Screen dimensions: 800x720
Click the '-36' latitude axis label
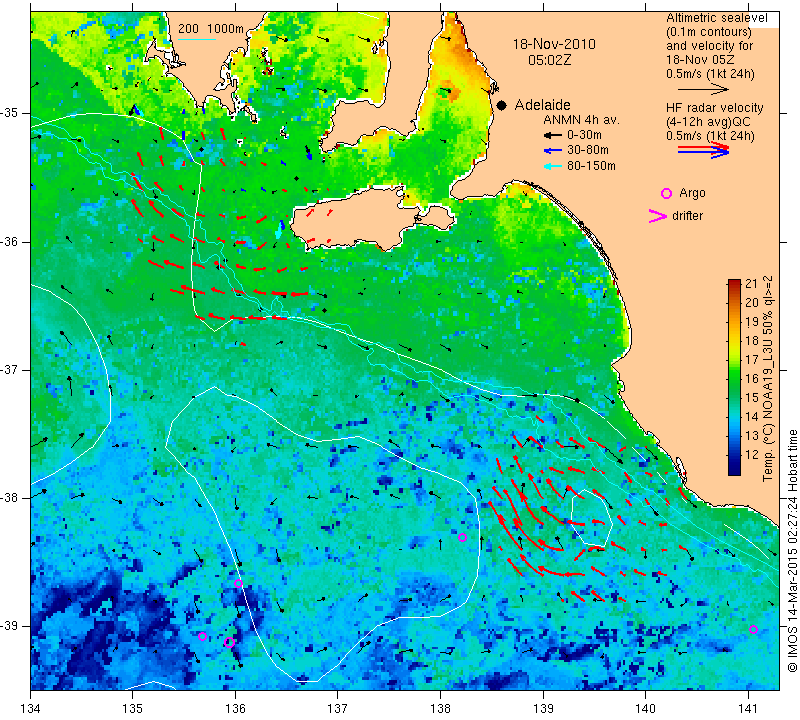[x=11, y=241]
